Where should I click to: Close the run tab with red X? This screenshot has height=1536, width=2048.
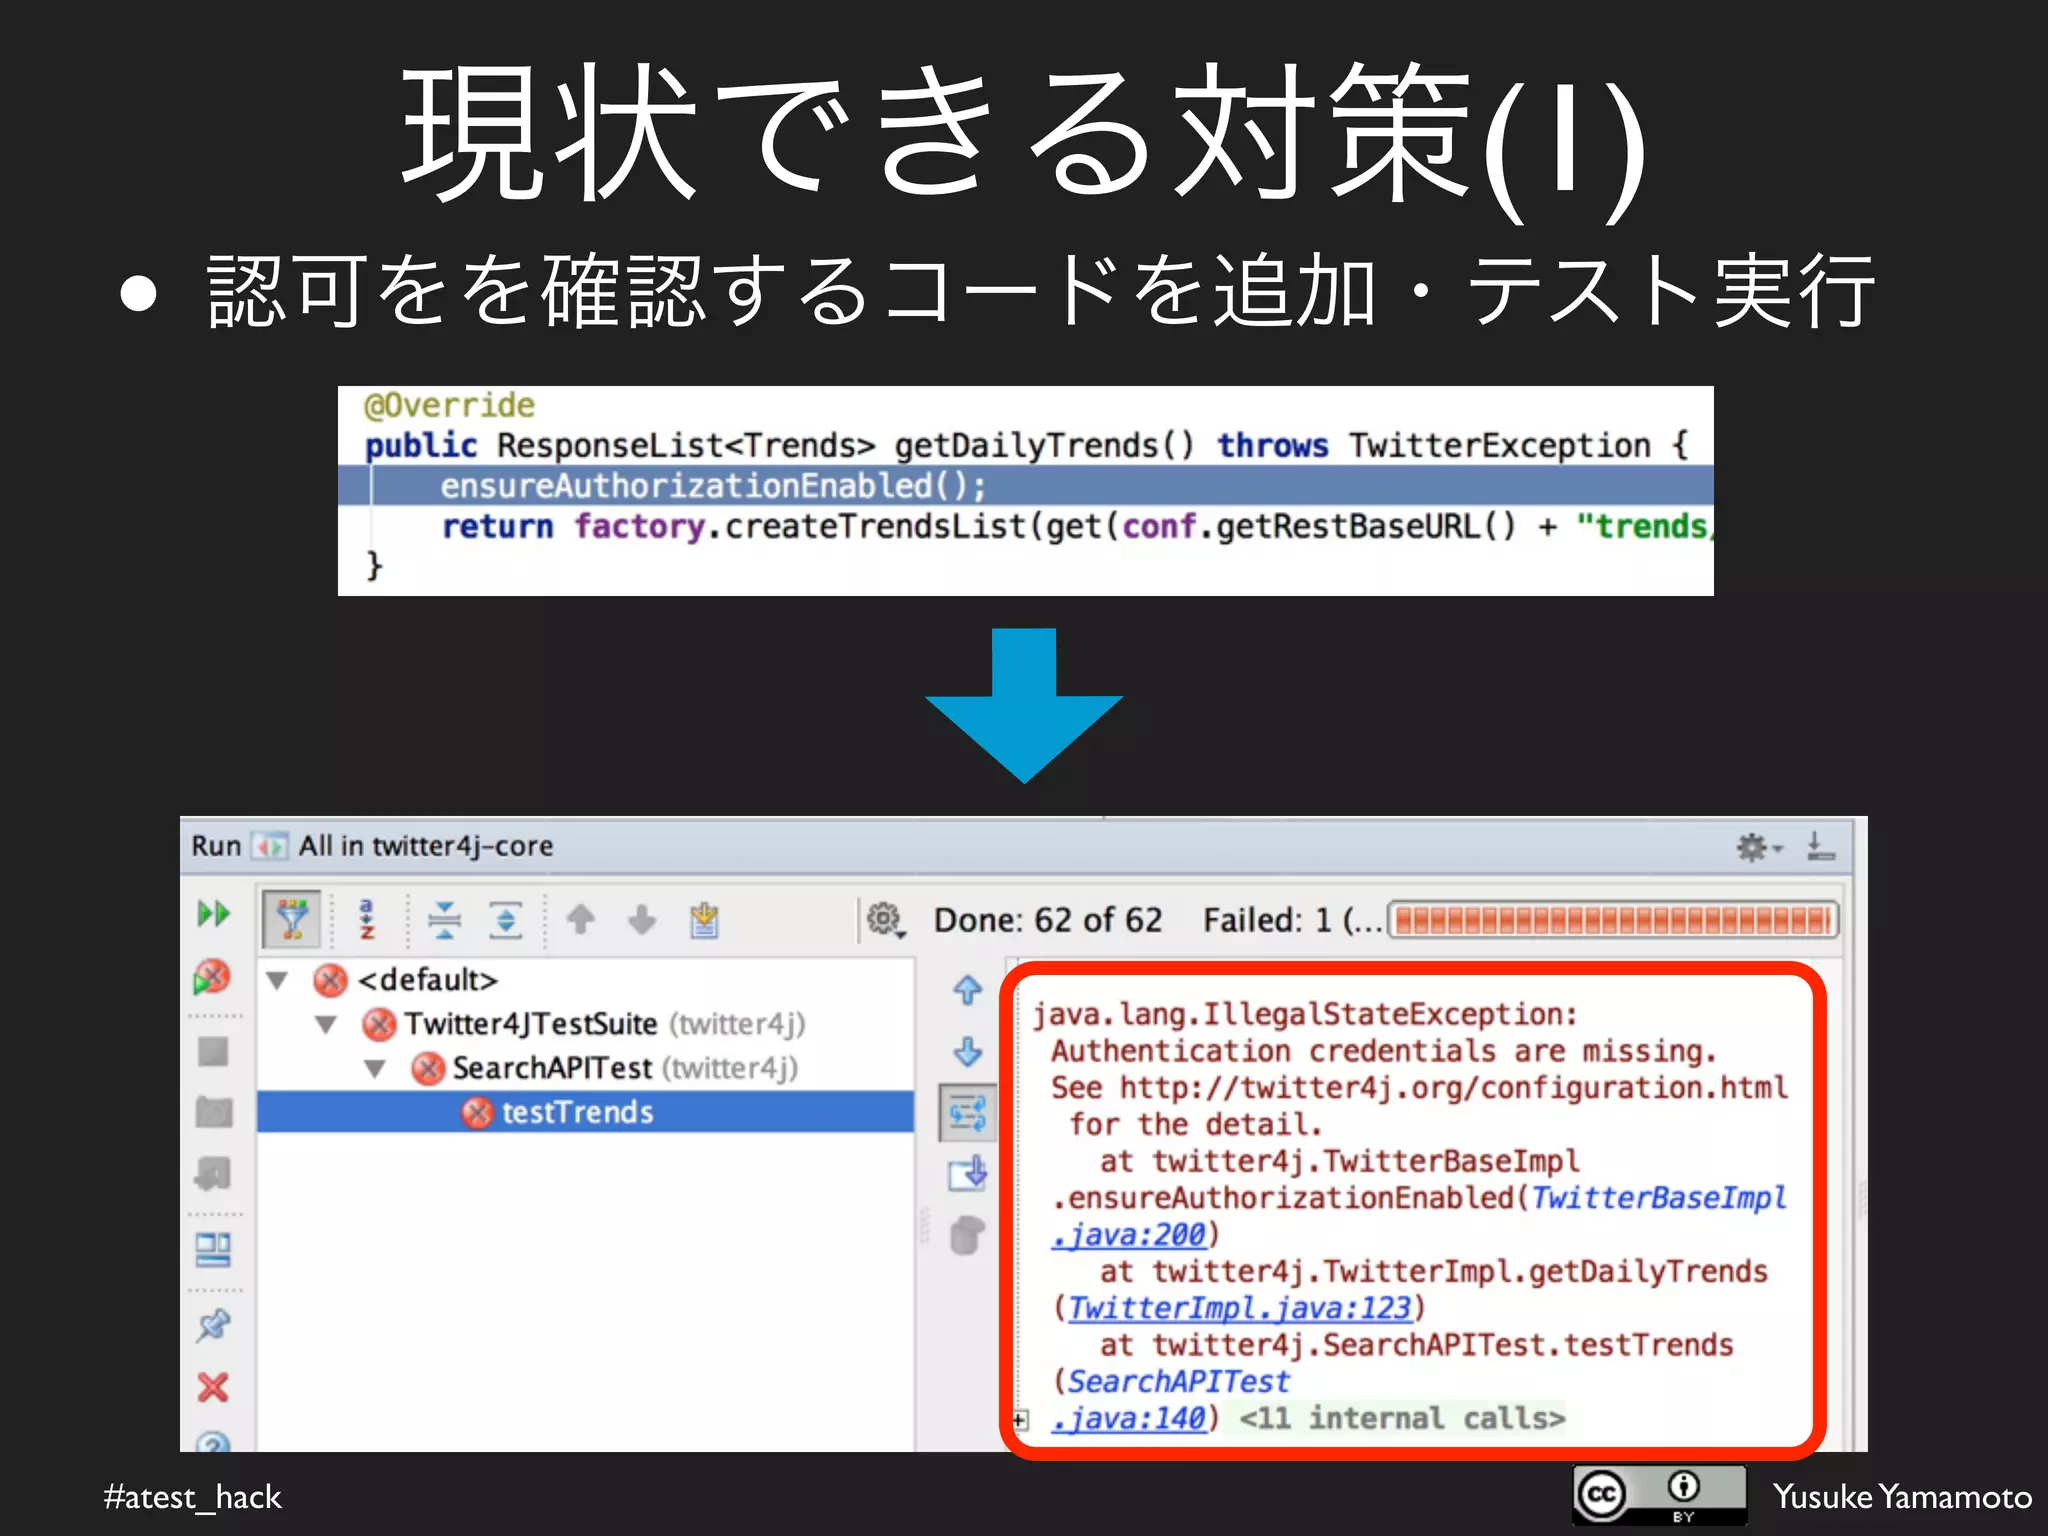tap(213, 1387)
